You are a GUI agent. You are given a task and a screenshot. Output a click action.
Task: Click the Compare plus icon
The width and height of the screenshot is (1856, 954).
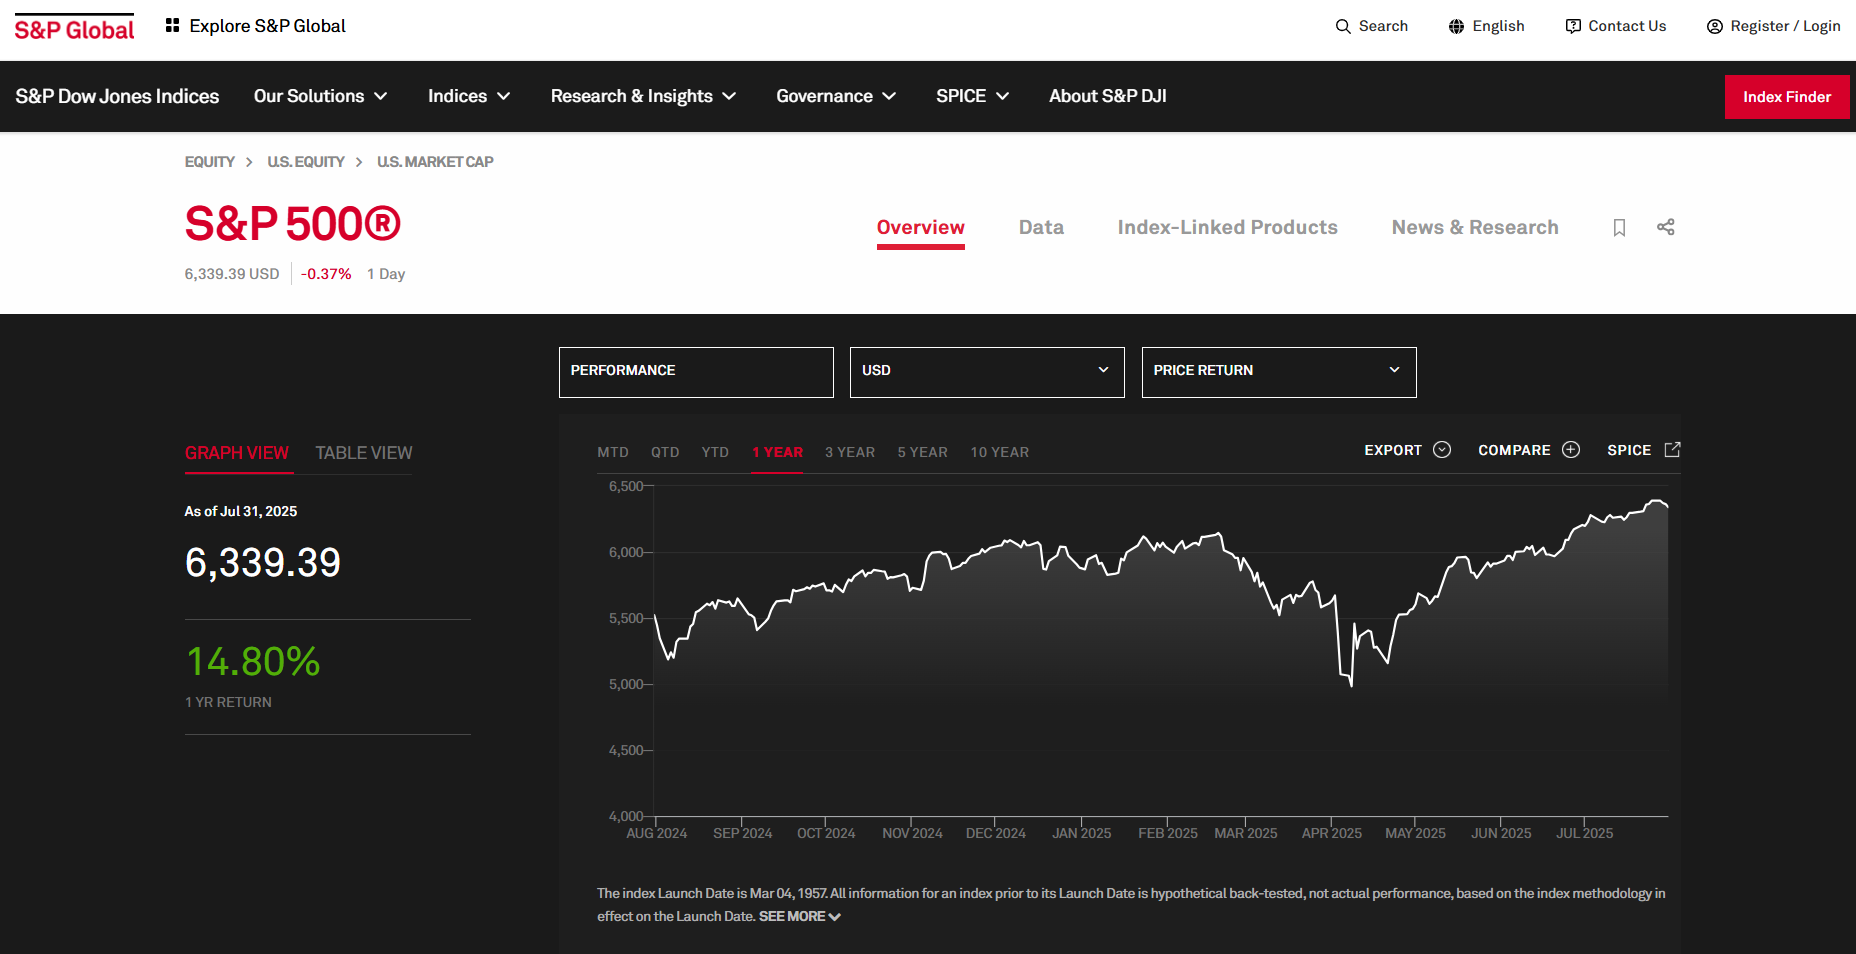pos(1571,450)
